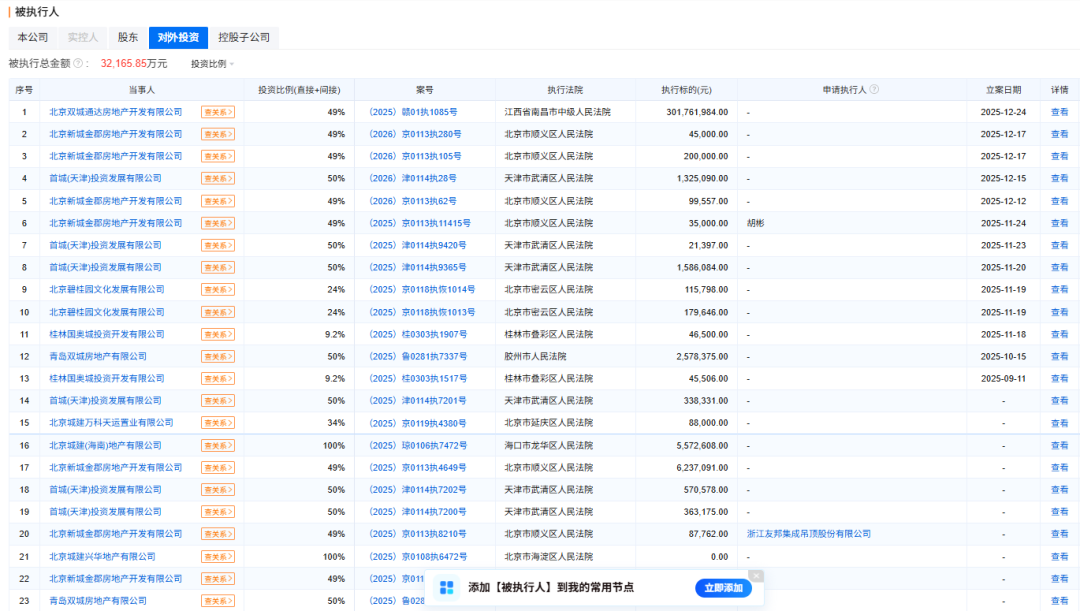The height and width of the screenshot is (611, 1080).
Task: Open the 股东 tab
Action: pyautogui.click(x=127, y=37)
